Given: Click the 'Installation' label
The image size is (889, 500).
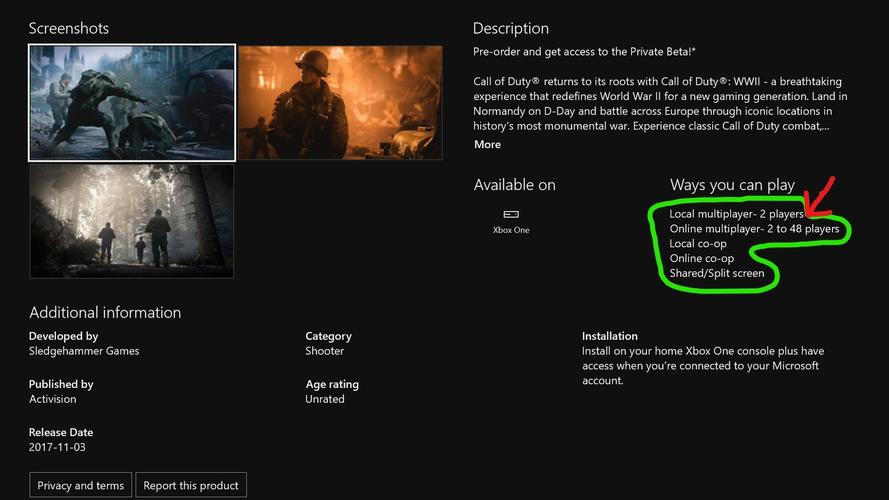Looking at the screenshot, I should coord(609,336).
